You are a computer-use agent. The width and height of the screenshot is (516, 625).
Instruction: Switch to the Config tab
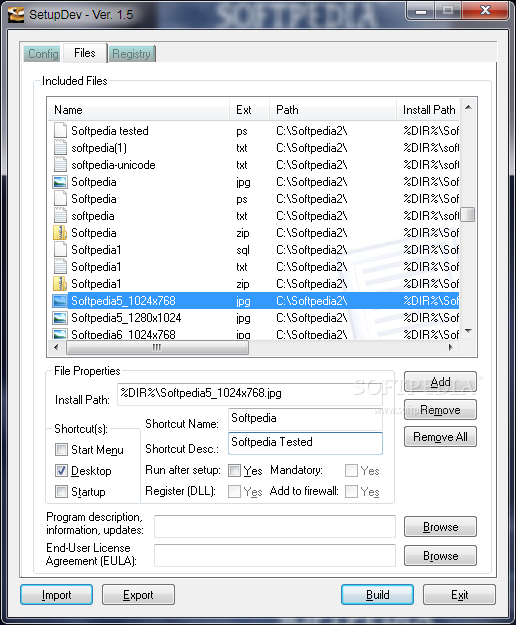pyautogui.click(x=43, y=53)
